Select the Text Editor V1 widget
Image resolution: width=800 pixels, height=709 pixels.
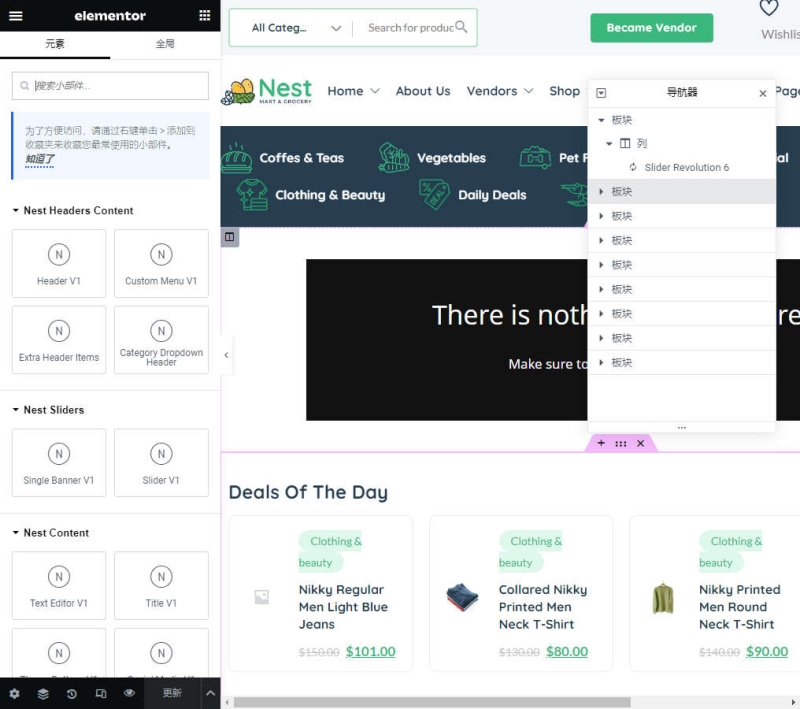point(59,586)
